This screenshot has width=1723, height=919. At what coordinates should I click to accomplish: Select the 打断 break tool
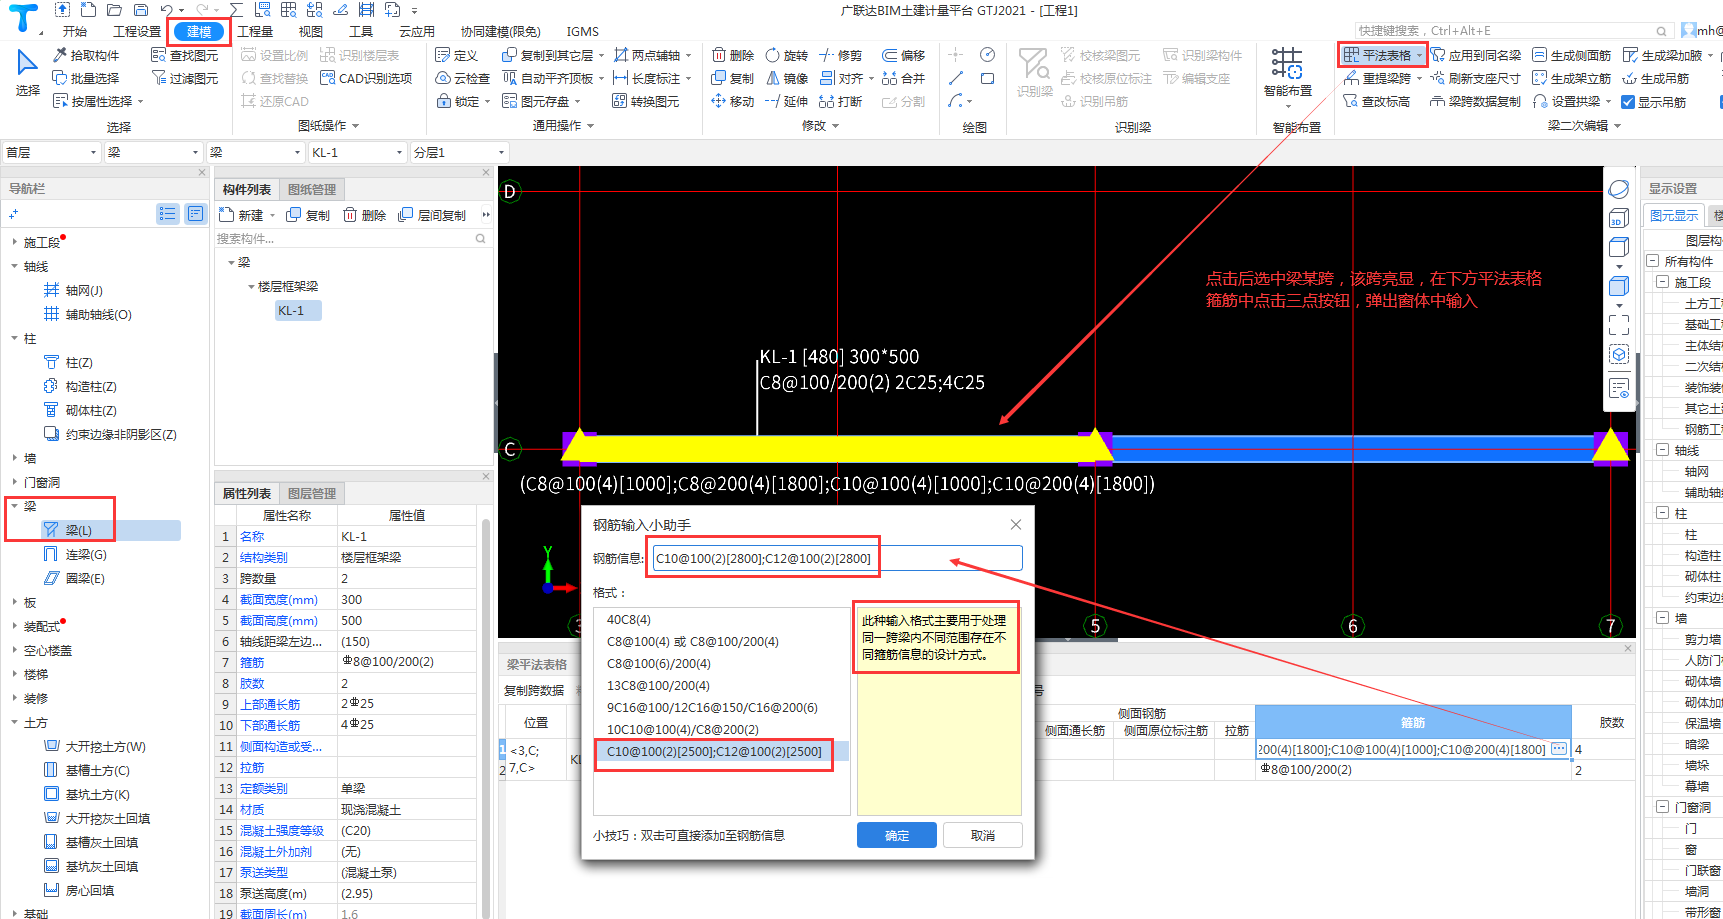pos(840,101)
